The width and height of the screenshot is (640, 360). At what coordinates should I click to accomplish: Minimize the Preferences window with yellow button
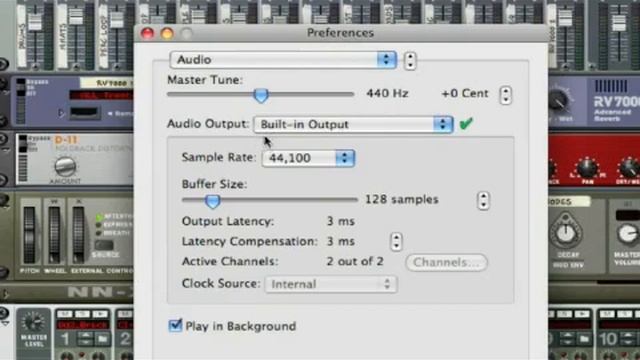click(x=167, y=33)
